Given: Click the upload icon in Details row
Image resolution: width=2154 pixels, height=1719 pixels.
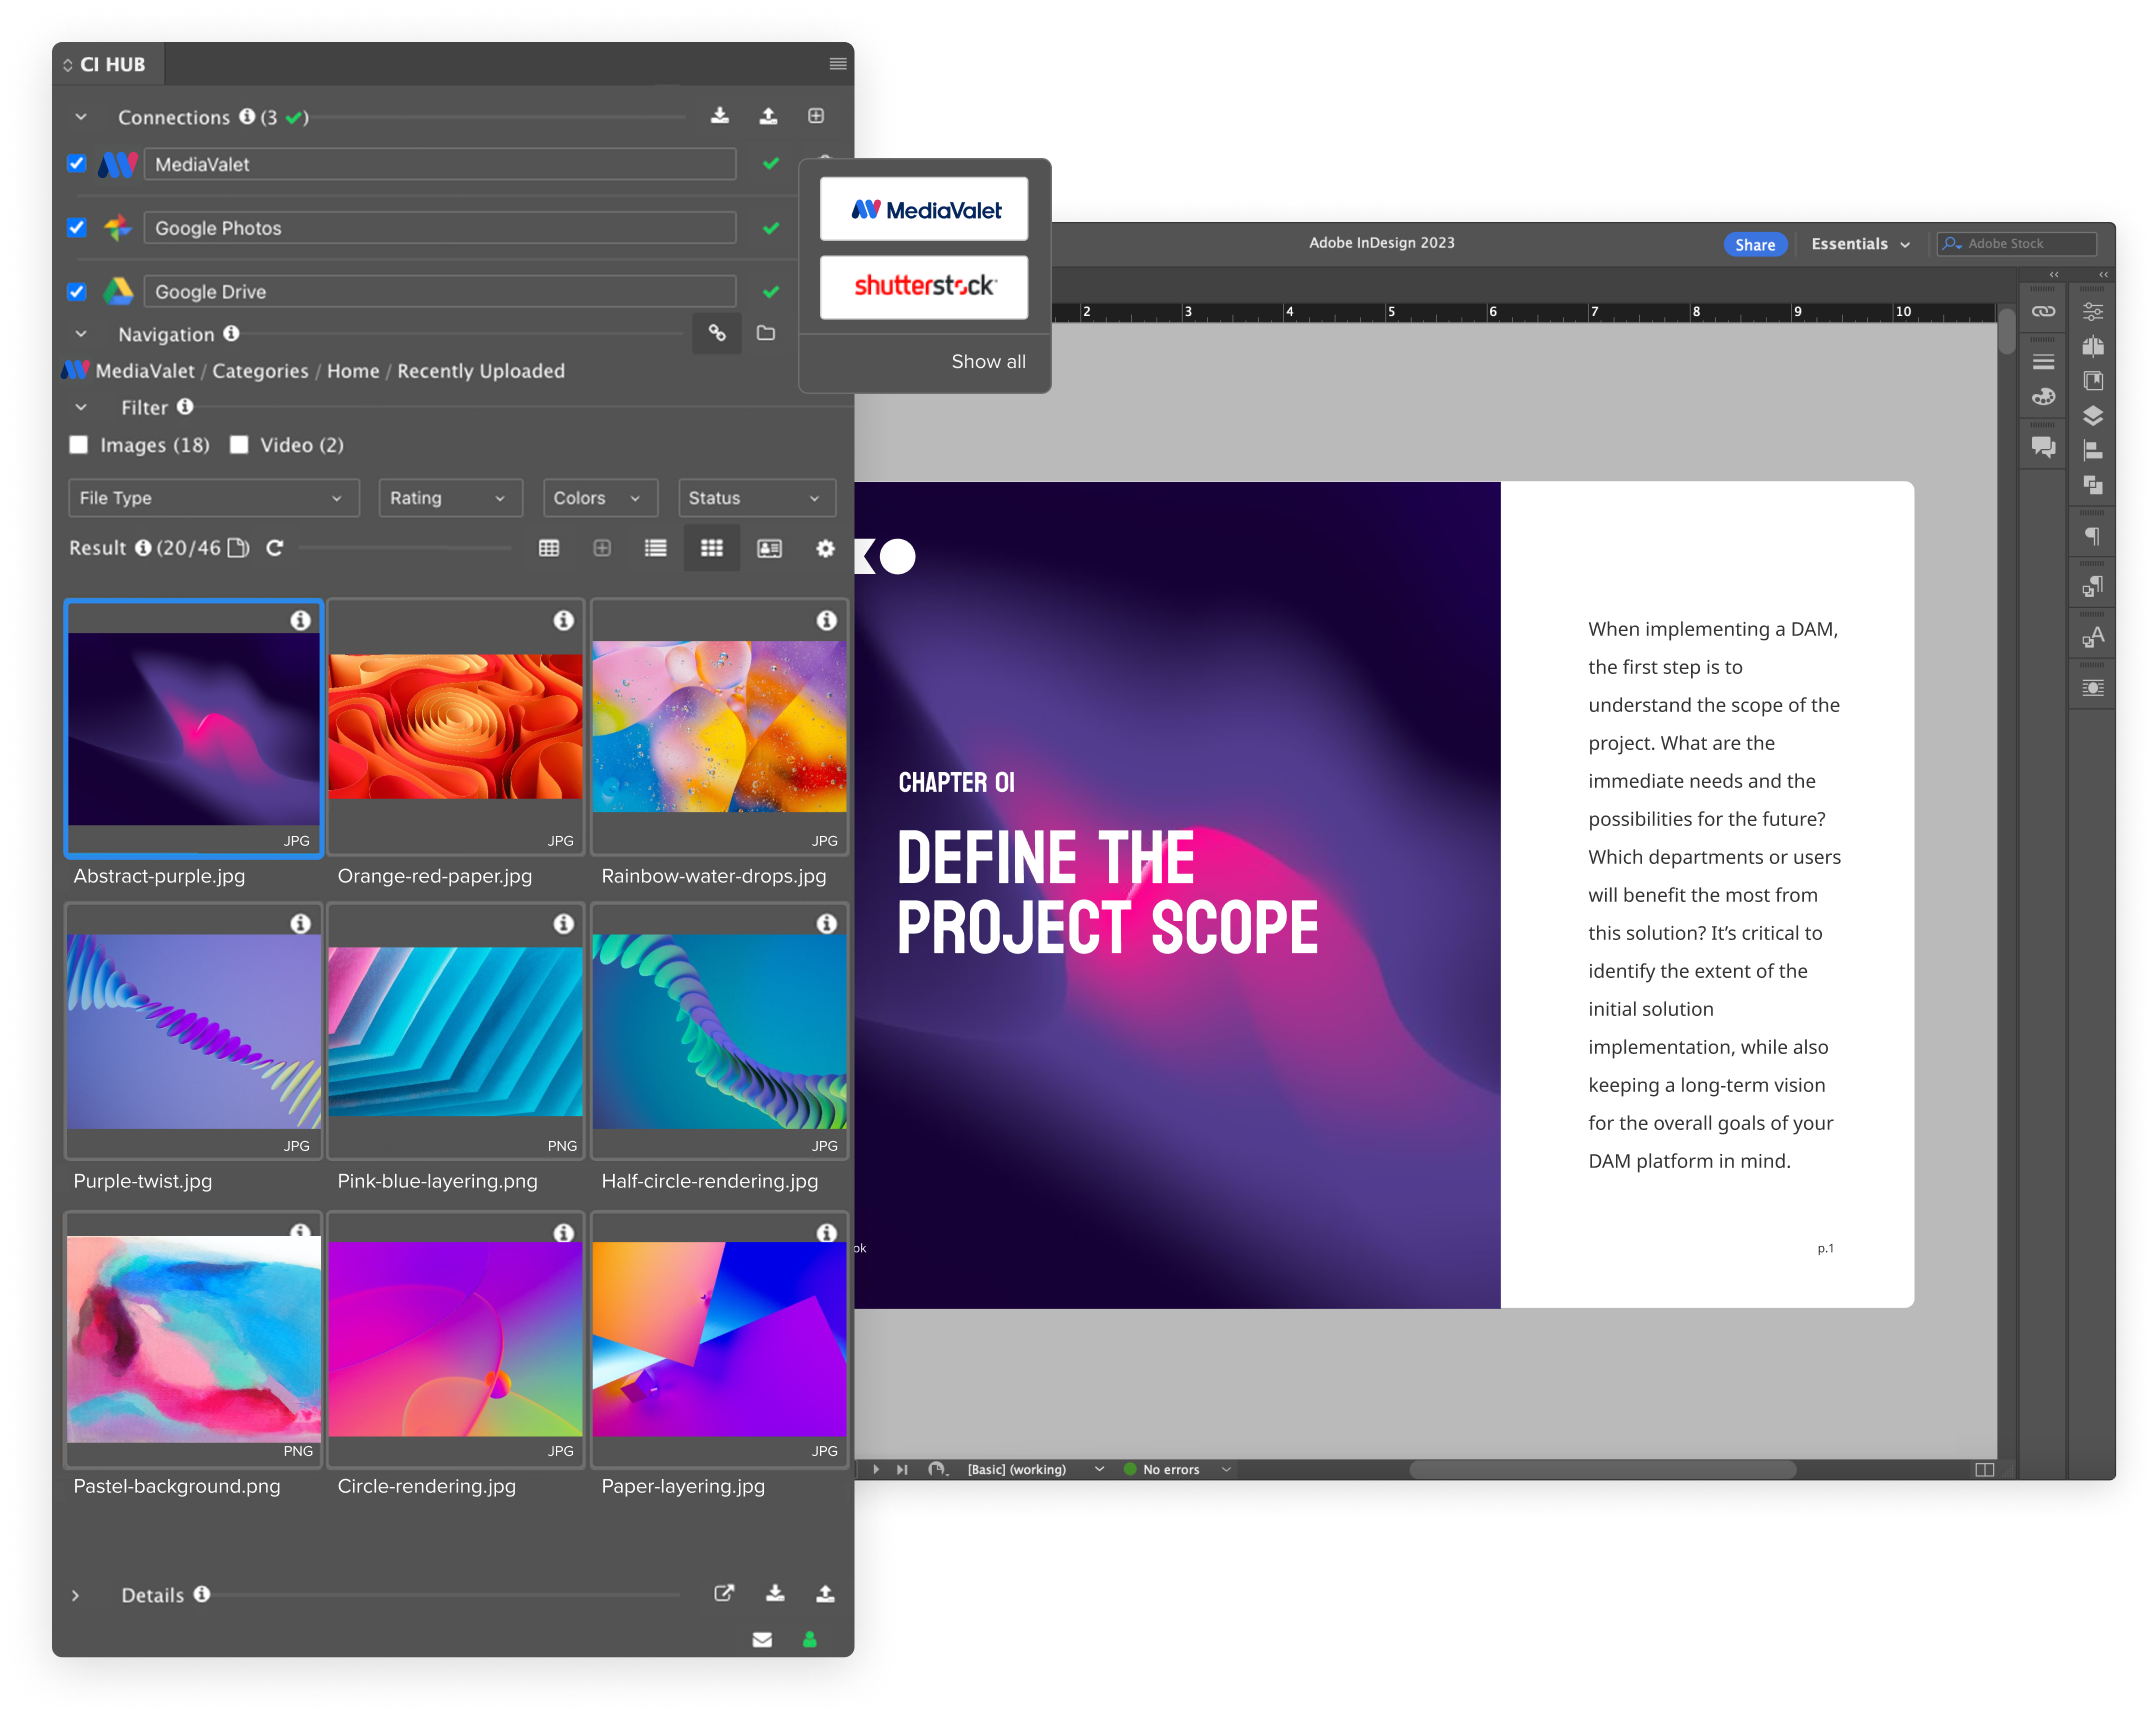Looking at the screenshot, I should pos(825,1593).
